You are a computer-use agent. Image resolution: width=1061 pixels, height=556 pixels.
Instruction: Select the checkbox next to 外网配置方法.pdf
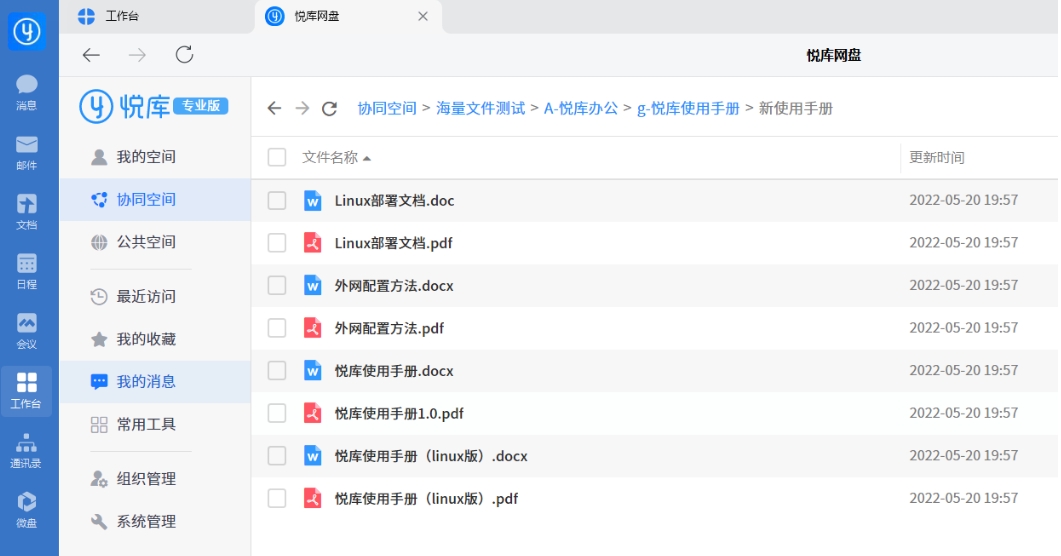pos(277,328)
